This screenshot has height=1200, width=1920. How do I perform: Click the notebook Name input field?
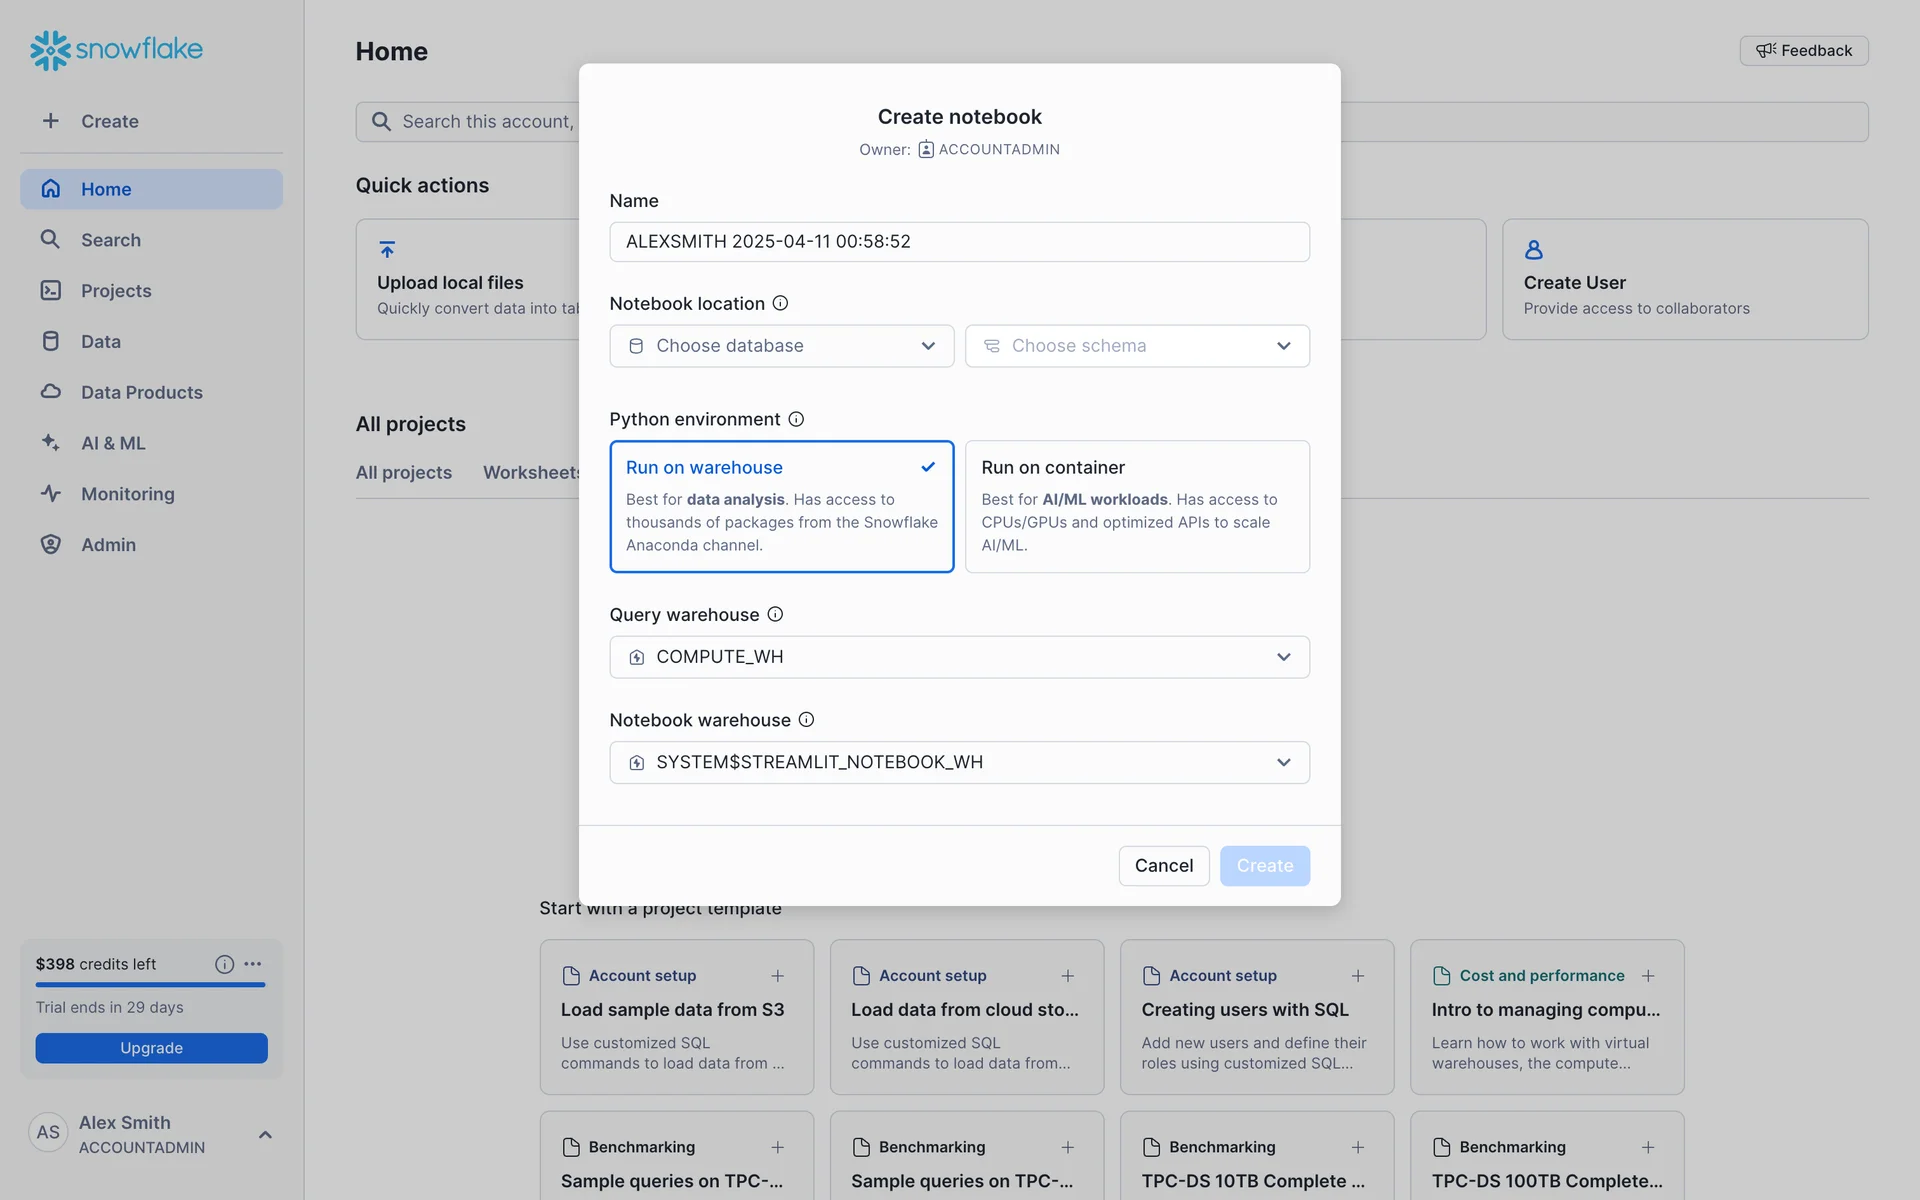(959, 242)
